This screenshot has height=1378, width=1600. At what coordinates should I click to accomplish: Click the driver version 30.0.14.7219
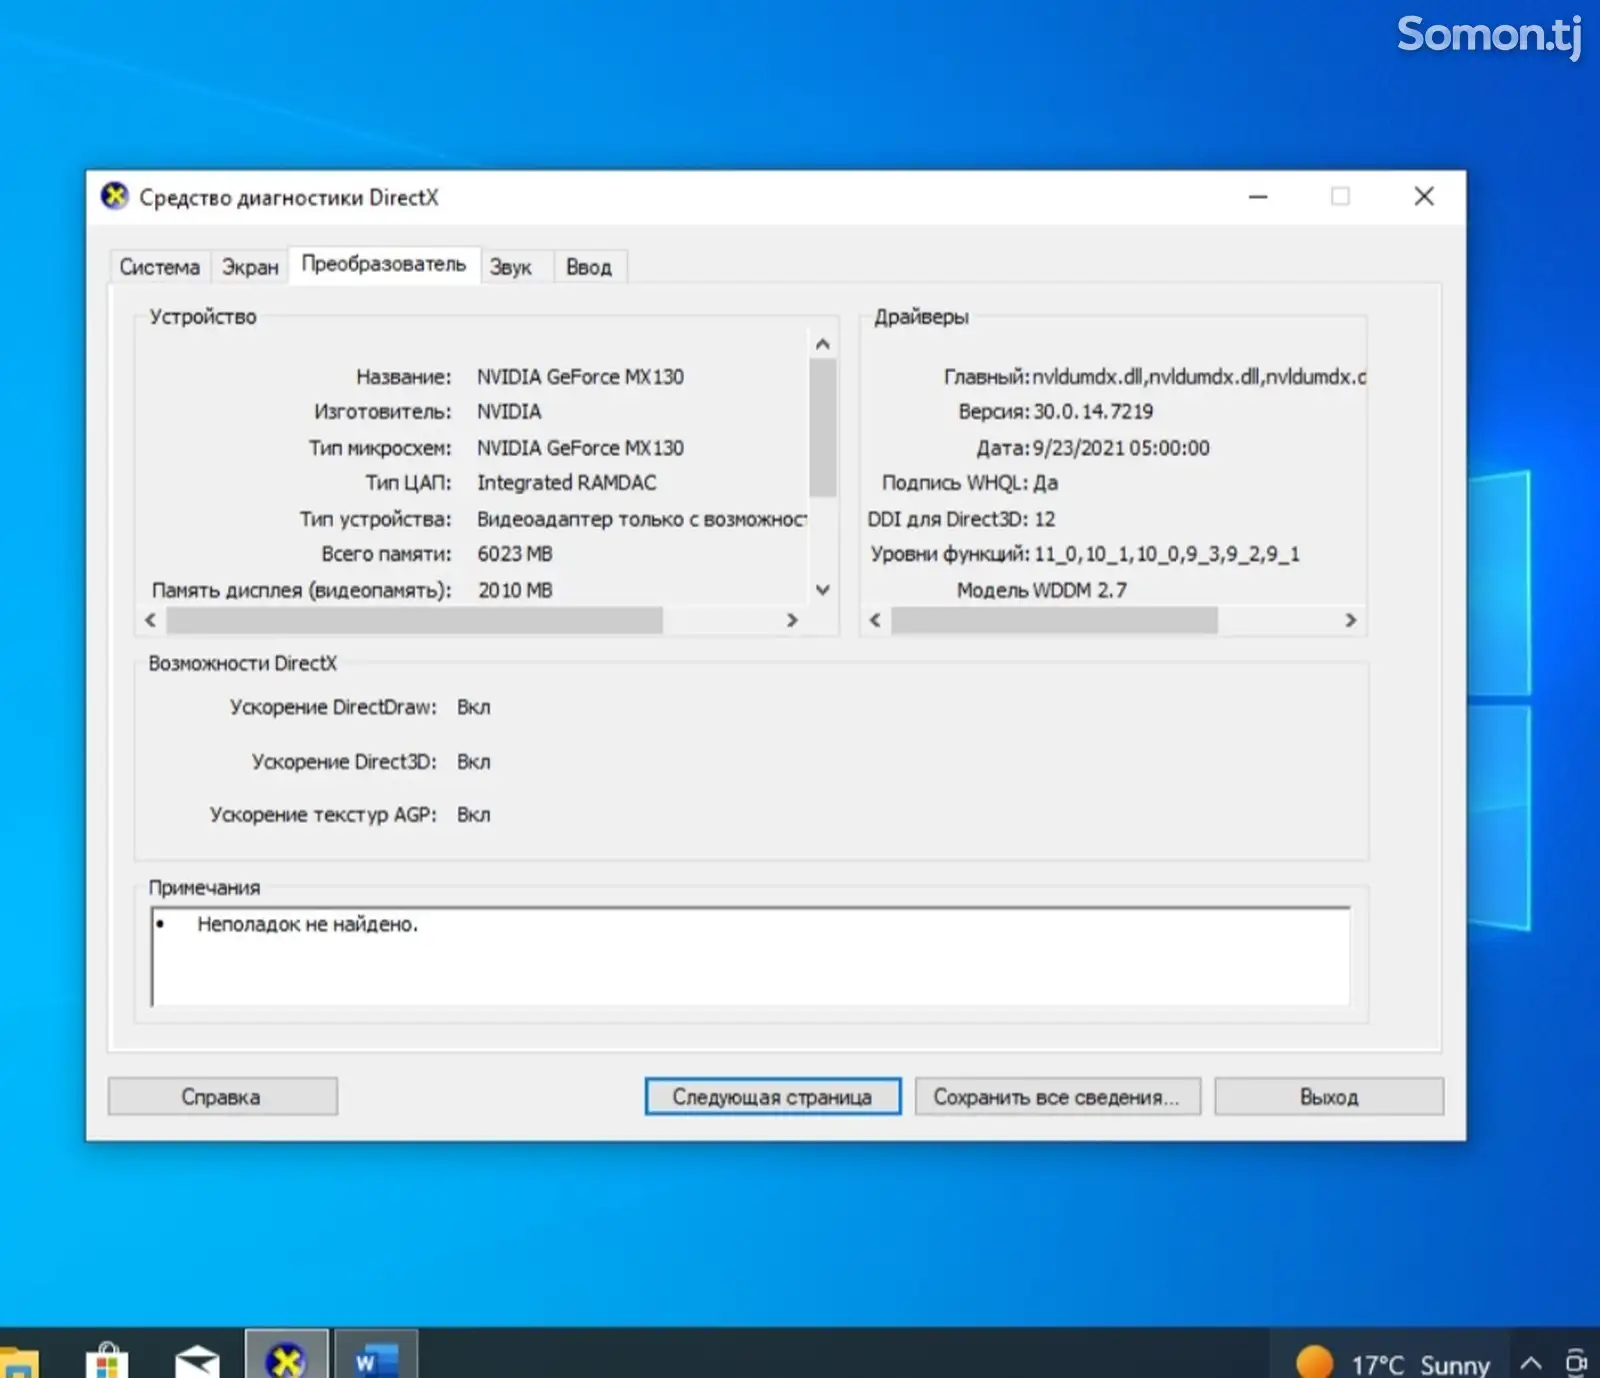[1093, 412]
